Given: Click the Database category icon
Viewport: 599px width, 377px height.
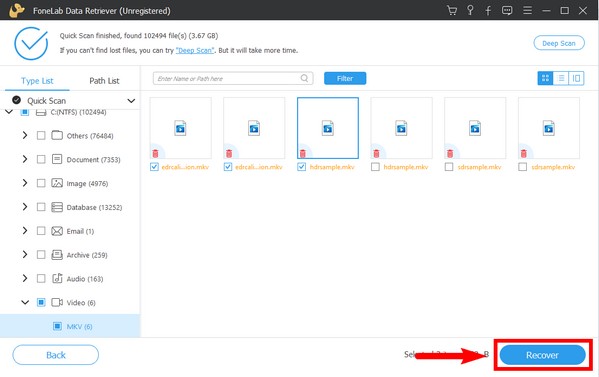Looking at the screenshot, I should click(x=57, y=207).
